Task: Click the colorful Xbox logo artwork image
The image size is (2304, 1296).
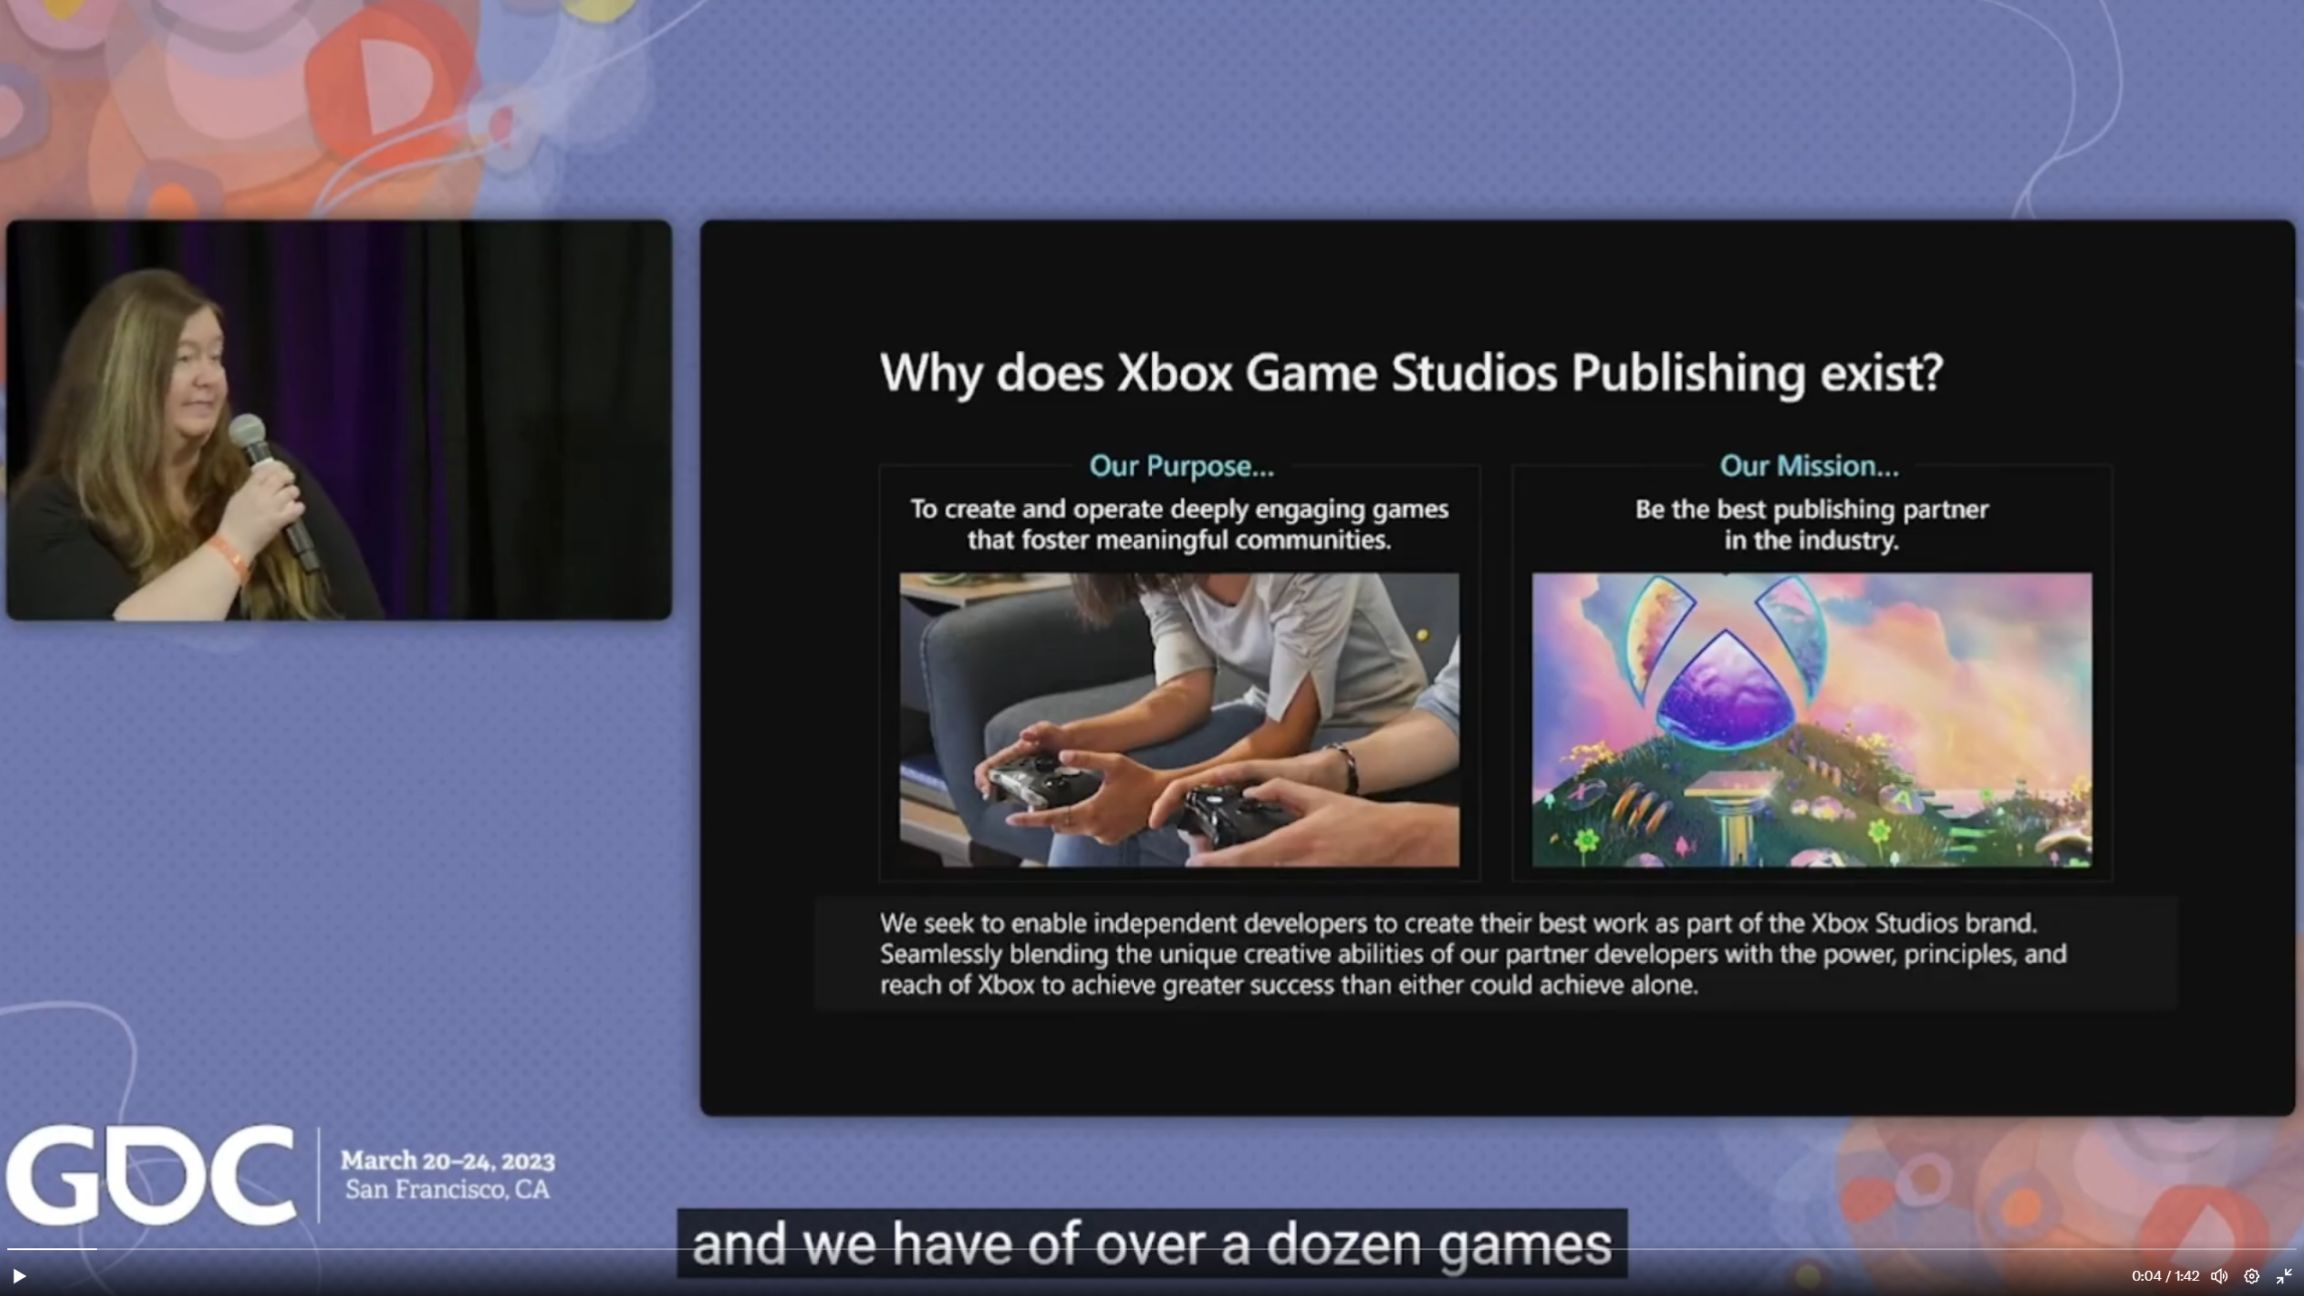Action: (1811, 719)
